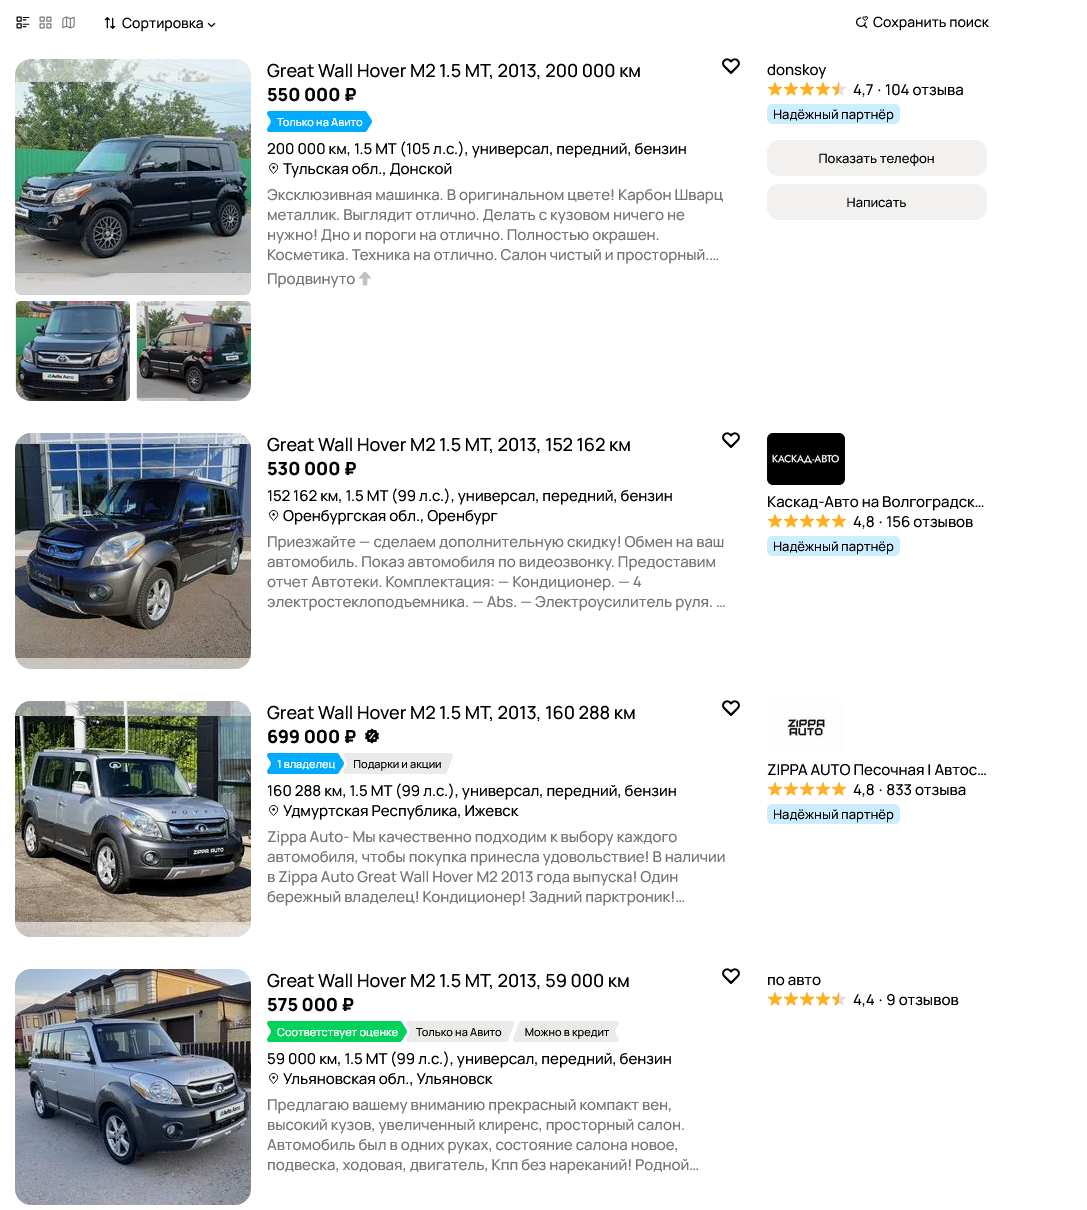
Task: Click Подарки и акции tag
Action: pyautogui.click(x=397, y=764)
